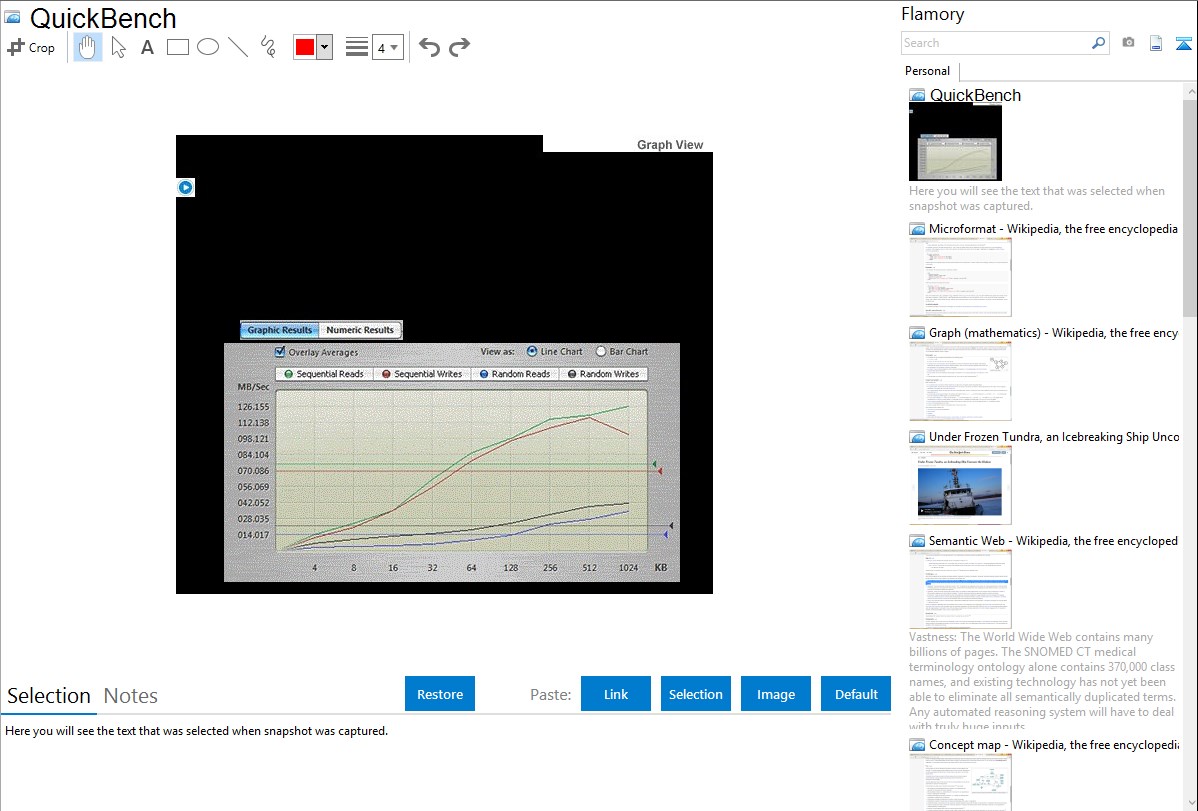The width and height of the screenshot is (1198, 811).
Task: Toggle the Random Writes series
Action: pos(604,374)
